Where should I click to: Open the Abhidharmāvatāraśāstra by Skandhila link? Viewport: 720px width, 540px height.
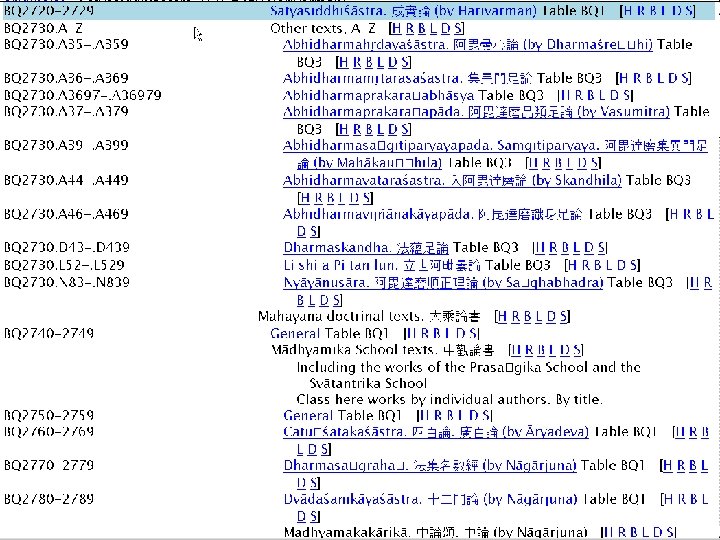tap(452, 180)
